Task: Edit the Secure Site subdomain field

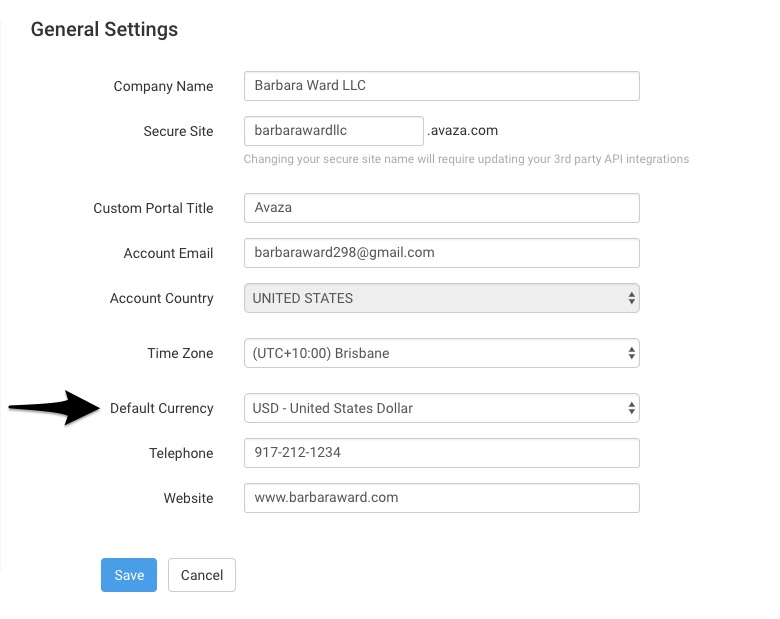Action: (x=334, y=131)
